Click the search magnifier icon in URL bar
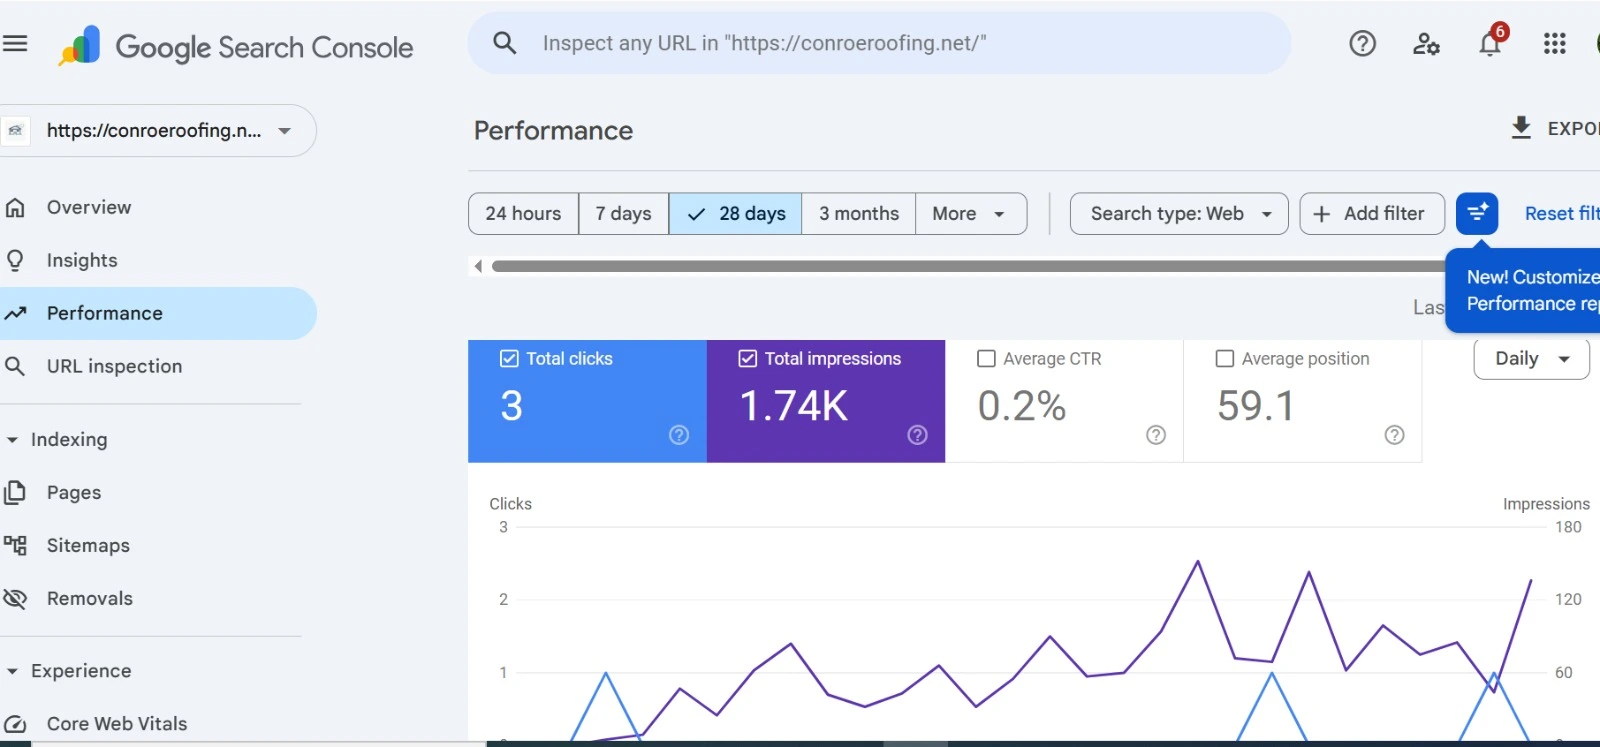 pos(505,43)
